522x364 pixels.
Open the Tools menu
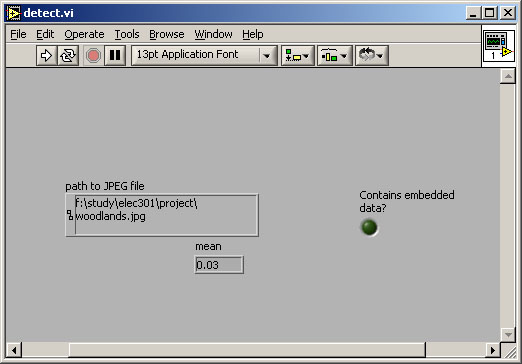127,34
